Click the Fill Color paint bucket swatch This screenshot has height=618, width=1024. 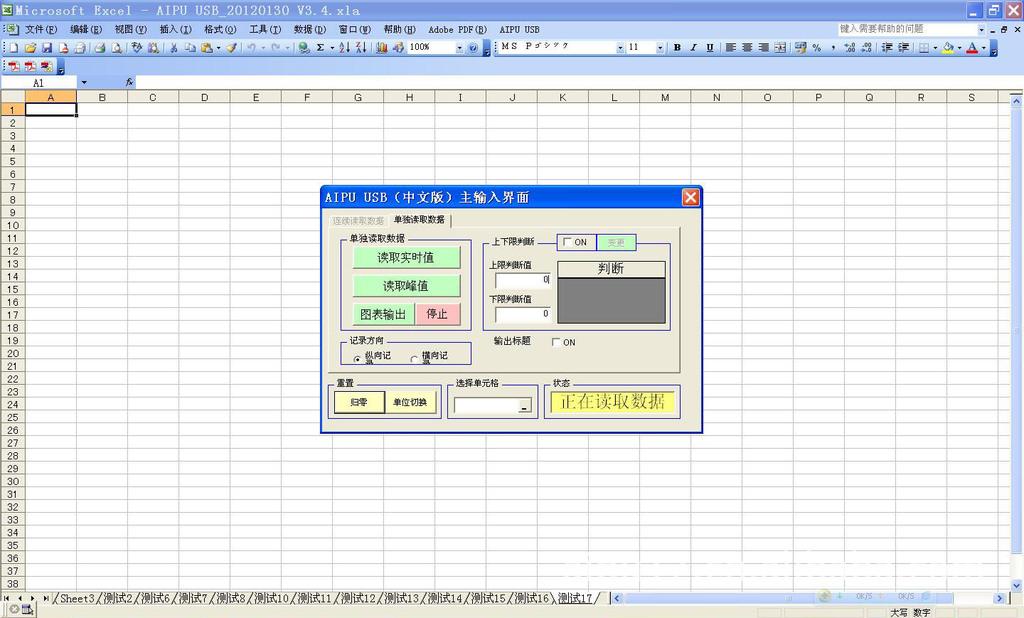948,48
